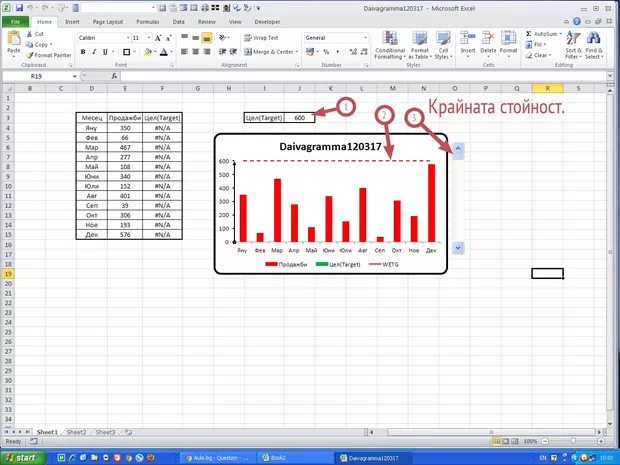620x465 pixels.
Task: Open Format as Table gallery
Action: click(420, 45)
